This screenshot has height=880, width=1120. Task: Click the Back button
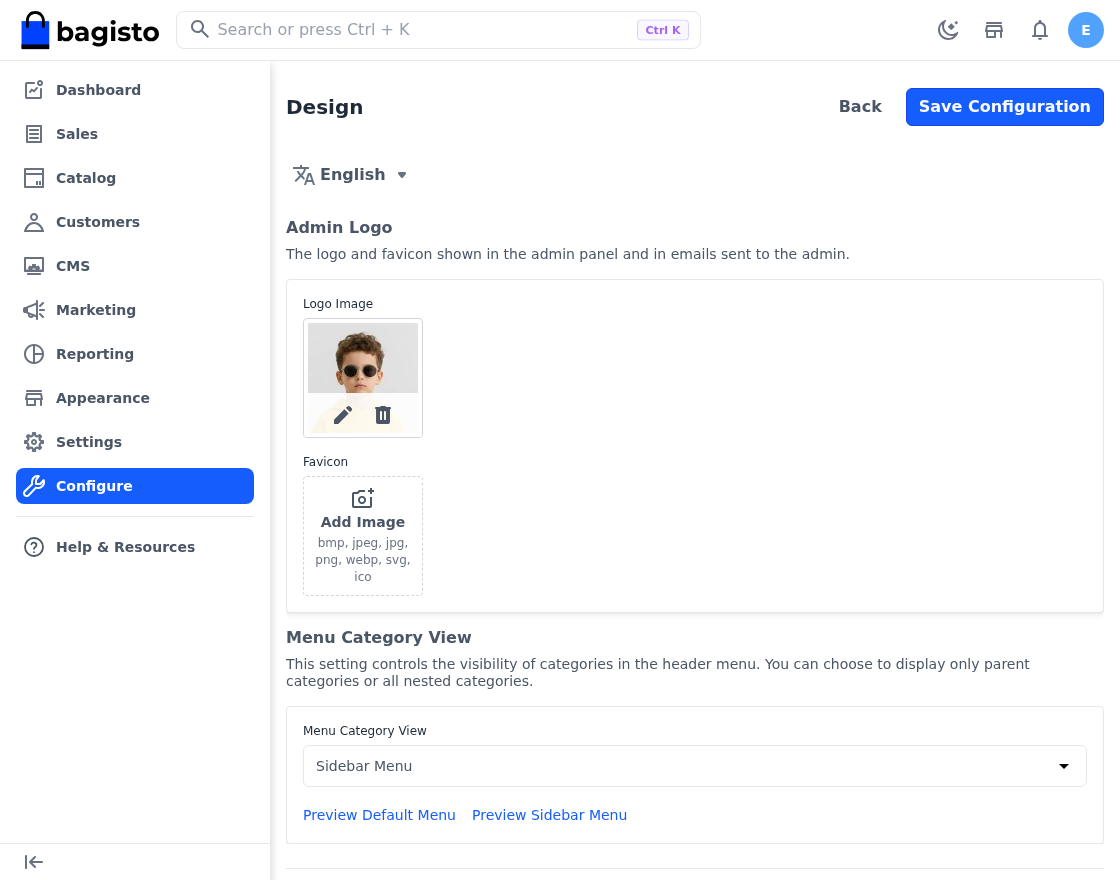tap(860, 107)
